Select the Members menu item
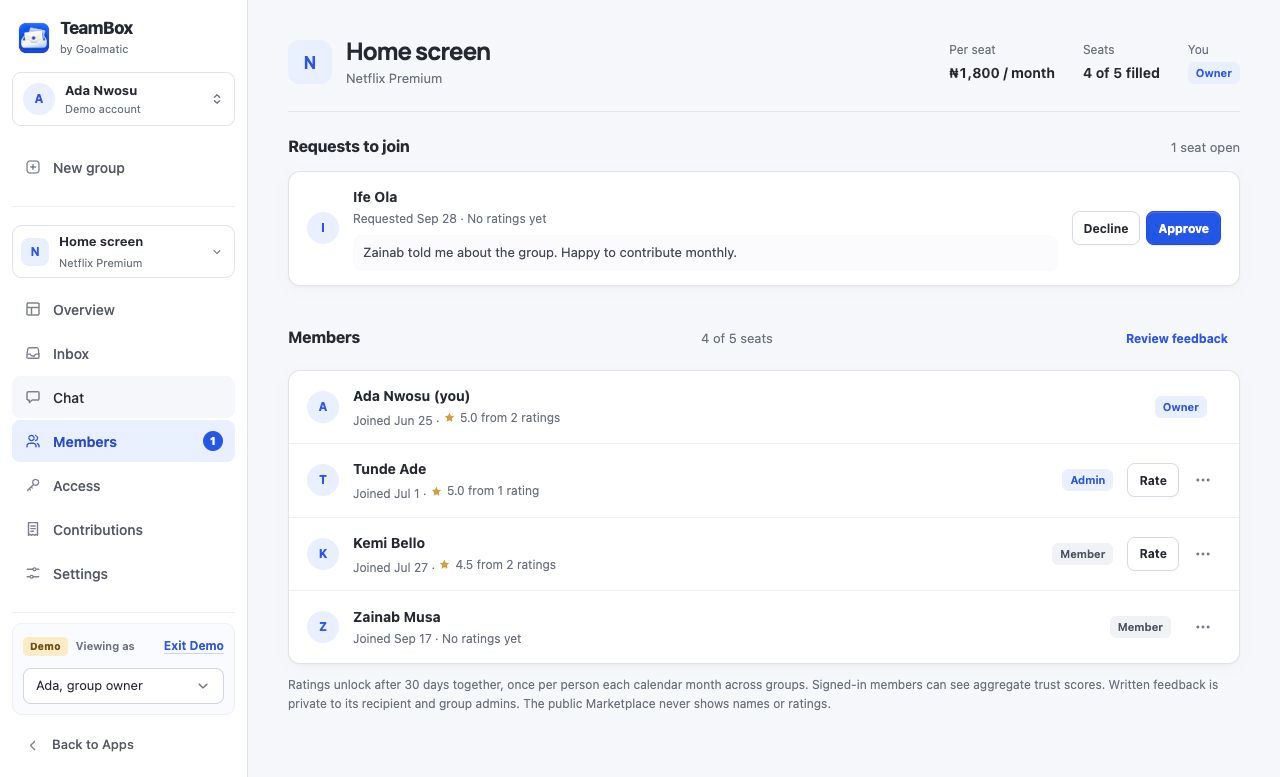 tap(123, 442)
